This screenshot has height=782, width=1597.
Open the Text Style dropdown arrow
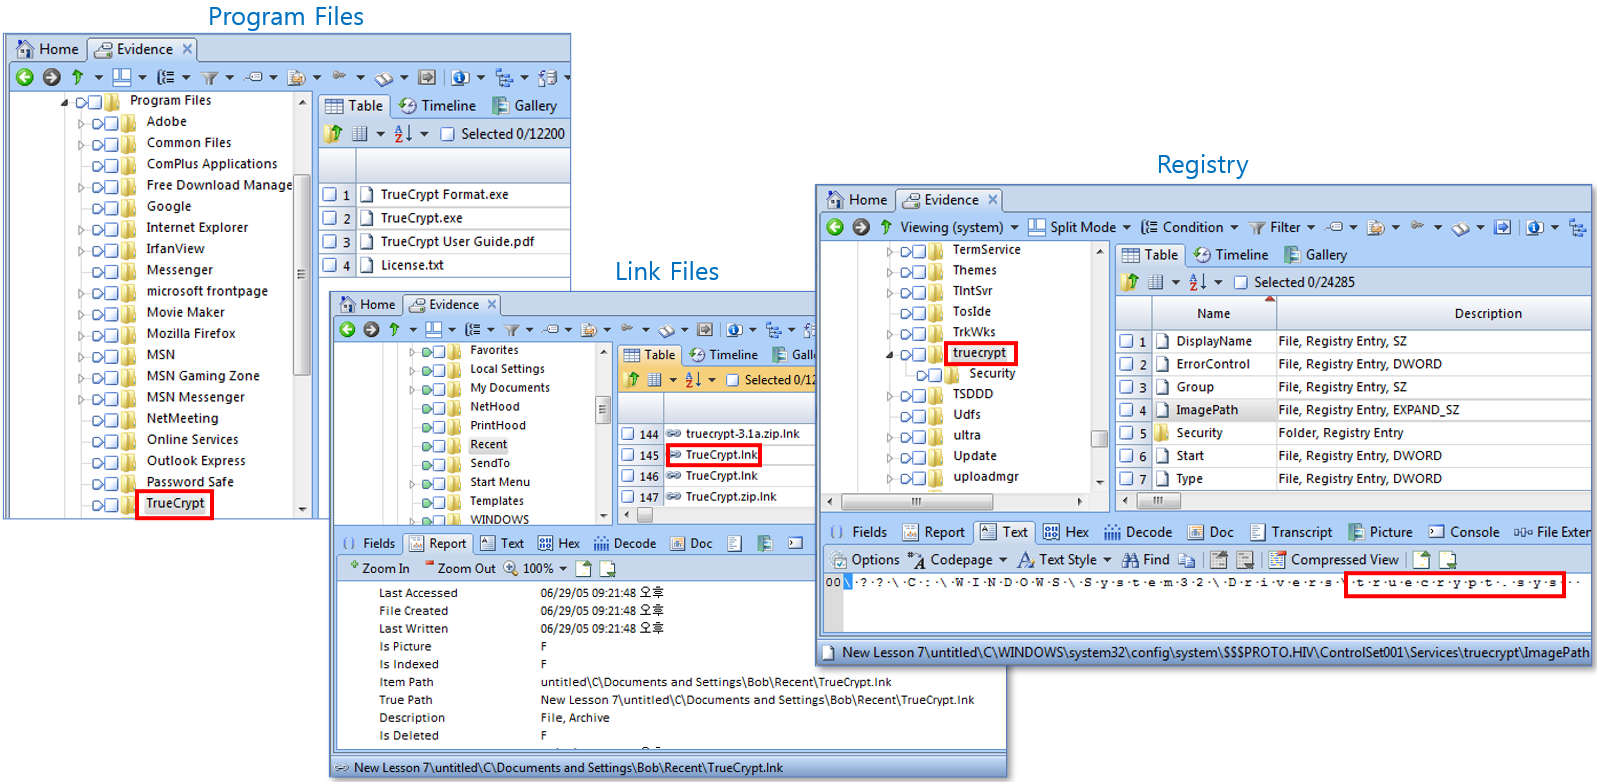click(x=1107, y=560)
